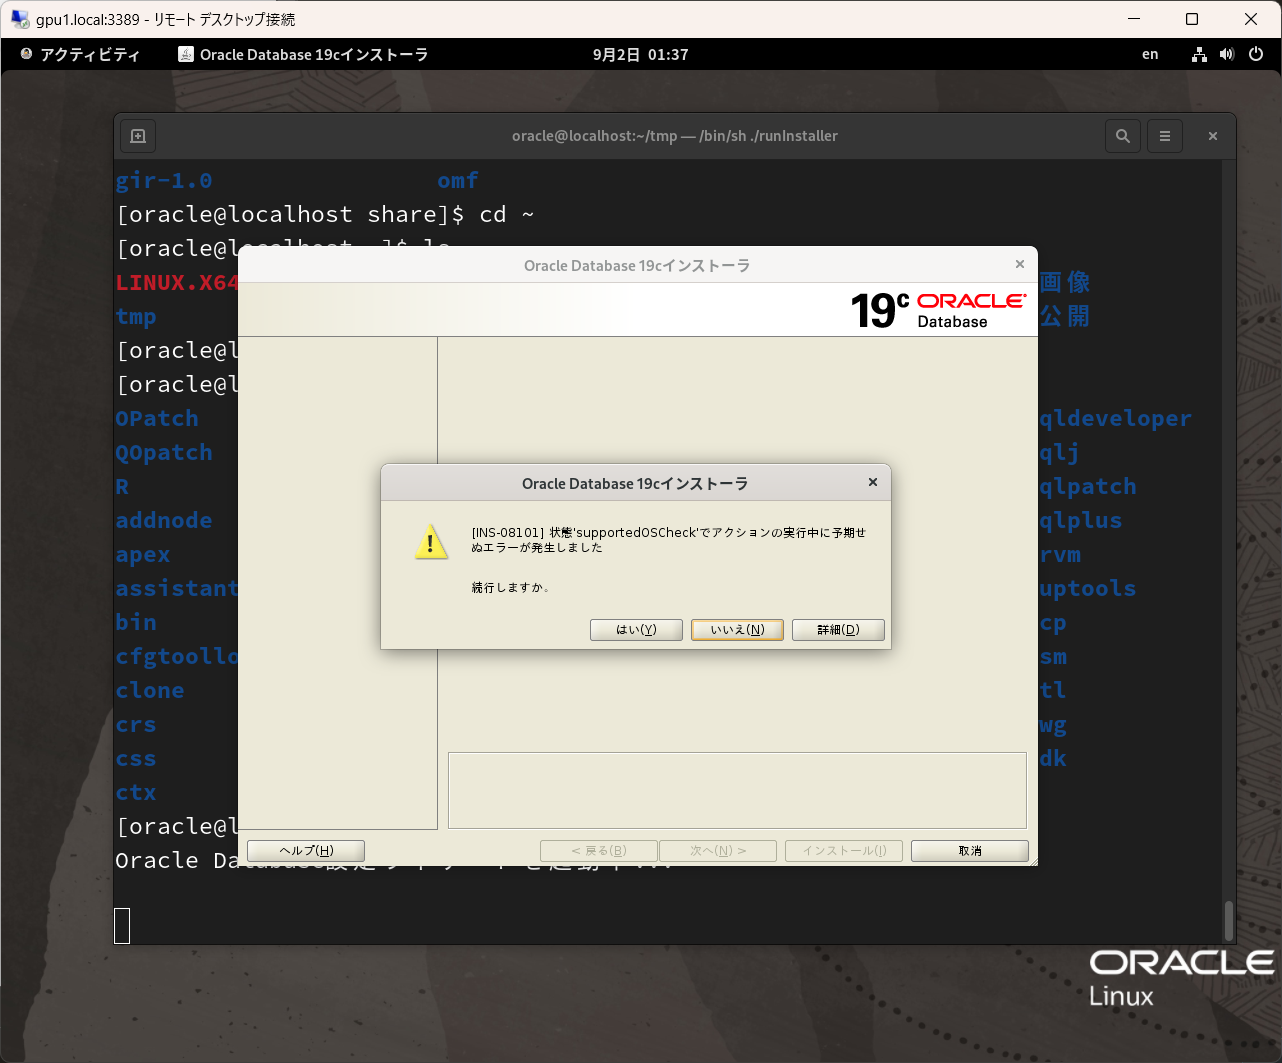Click 'OPatch' directory name in terminal
Viewport: 1282px width, 1063px height.
[157, 418]
